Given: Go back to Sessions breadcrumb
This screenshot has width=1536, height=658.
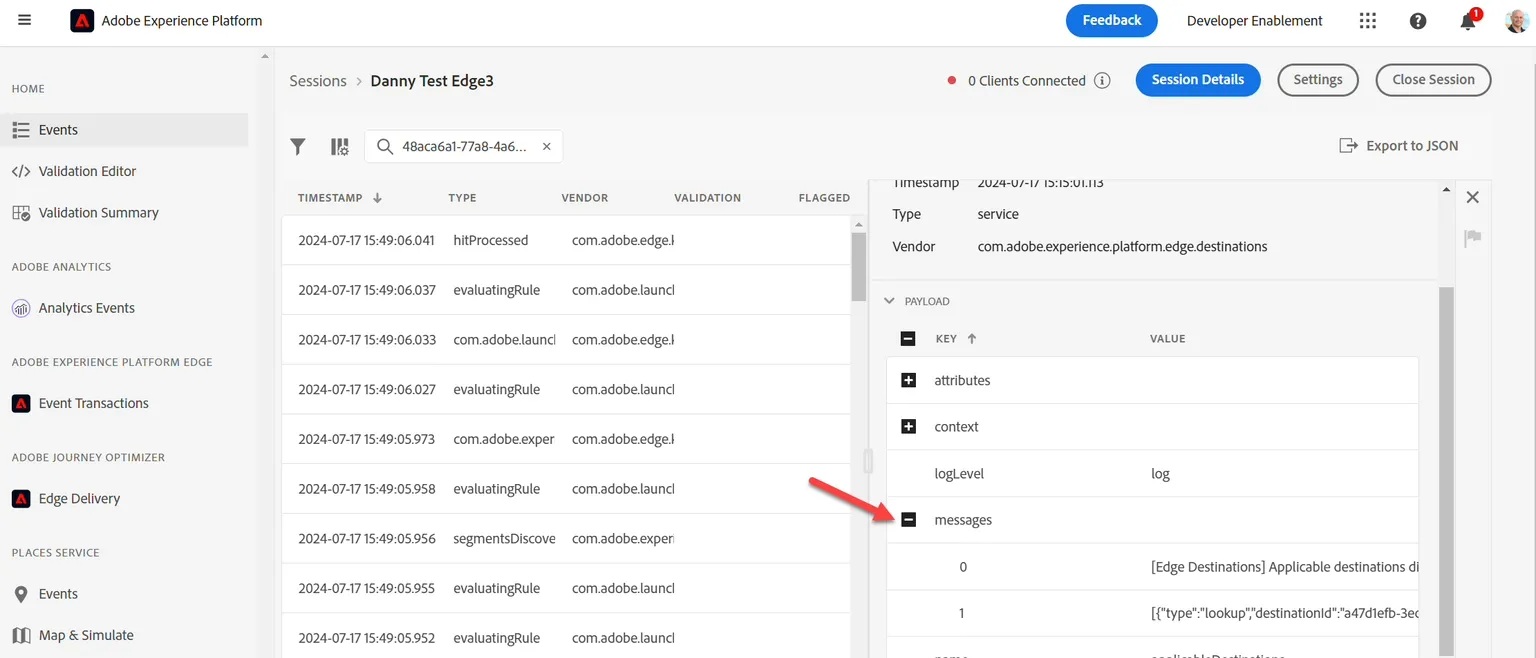Looking at the screenshot, I should pos(318,81).
